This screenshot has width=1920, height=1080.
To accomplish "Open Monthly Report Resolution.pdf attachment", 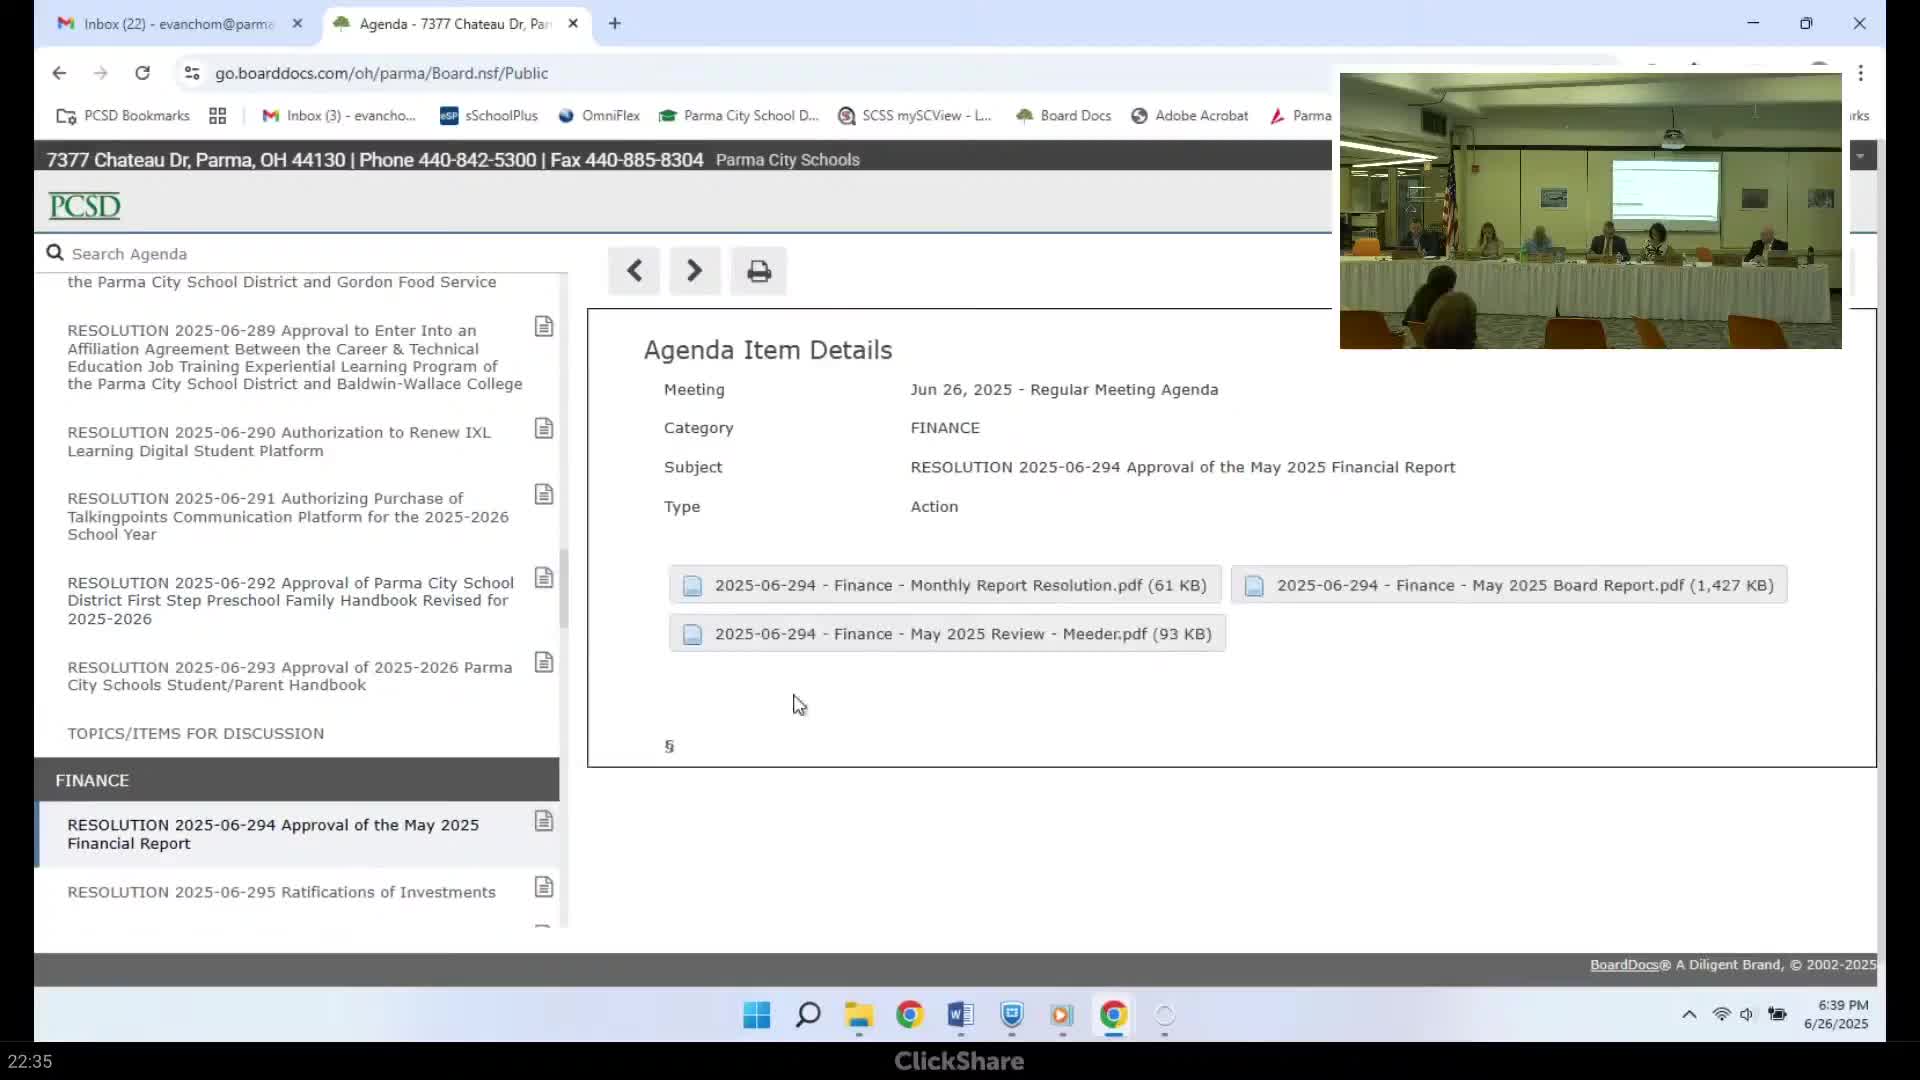I will click(x=945, y=585).
